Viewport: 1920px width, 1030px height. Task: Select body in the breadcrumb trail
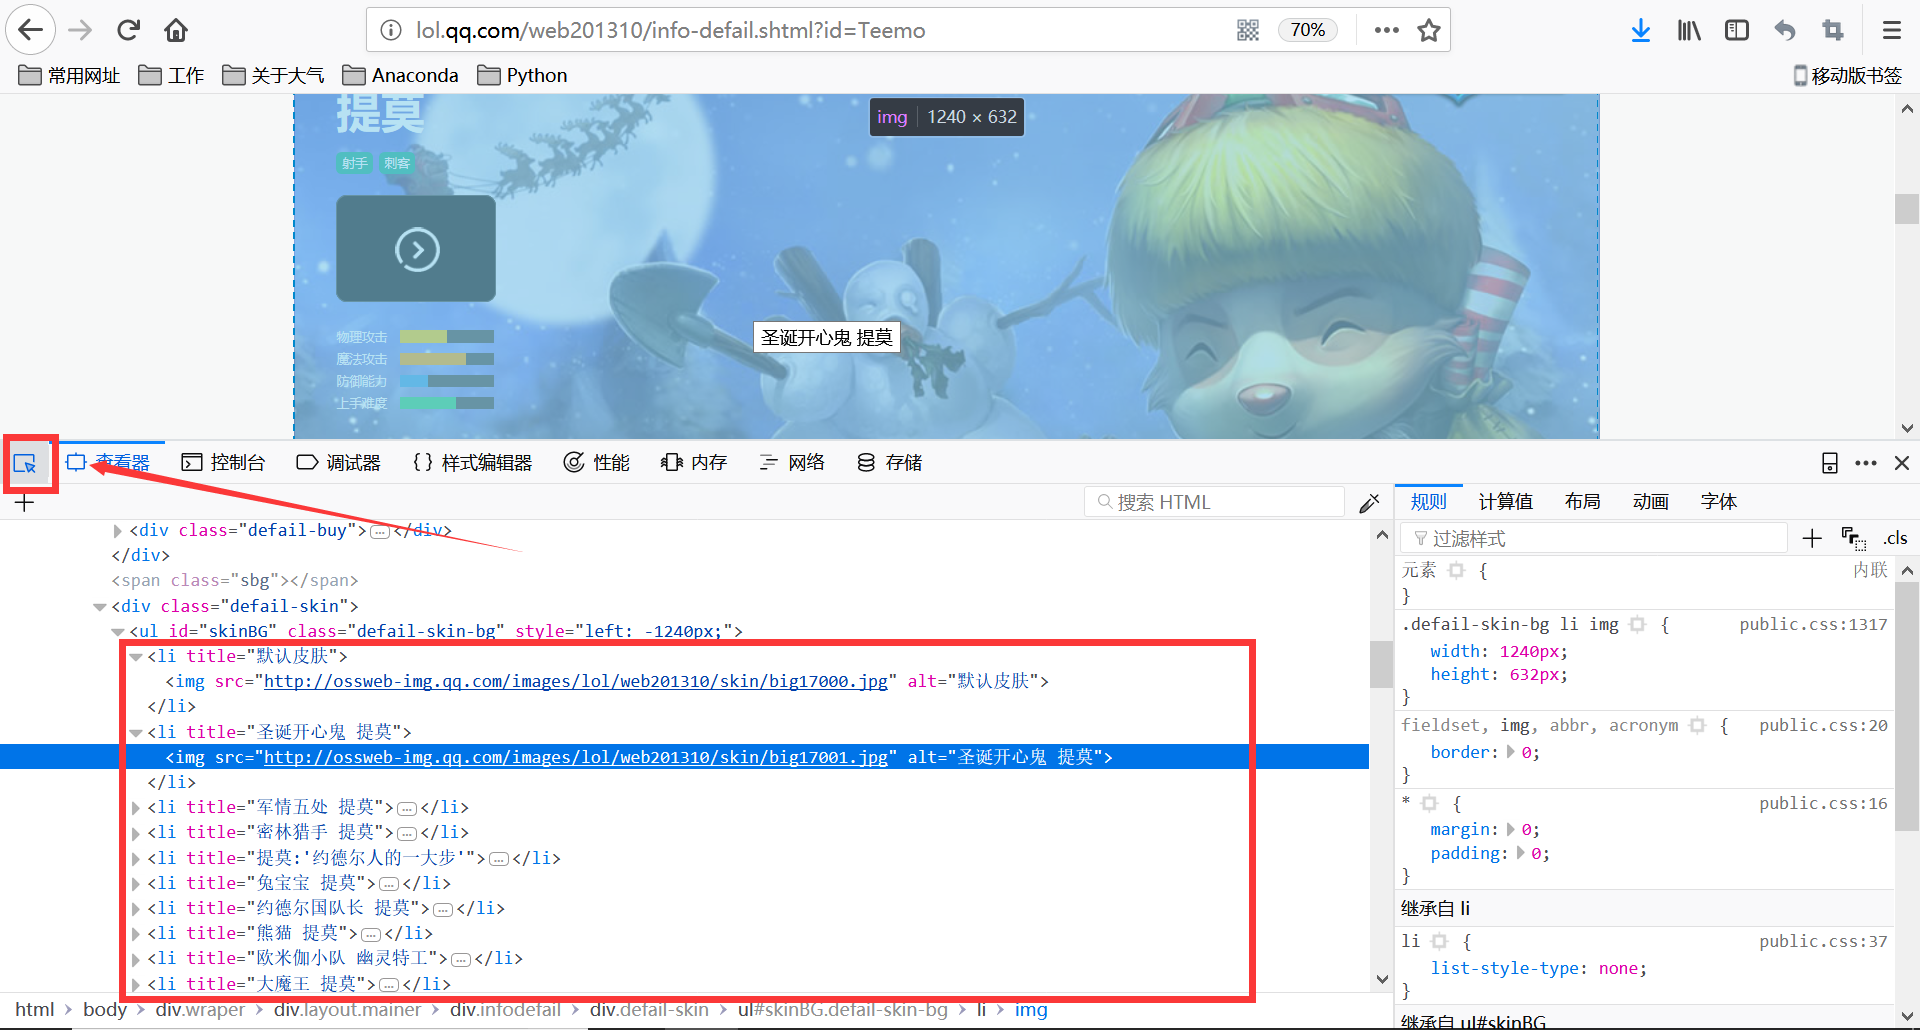105,1010
